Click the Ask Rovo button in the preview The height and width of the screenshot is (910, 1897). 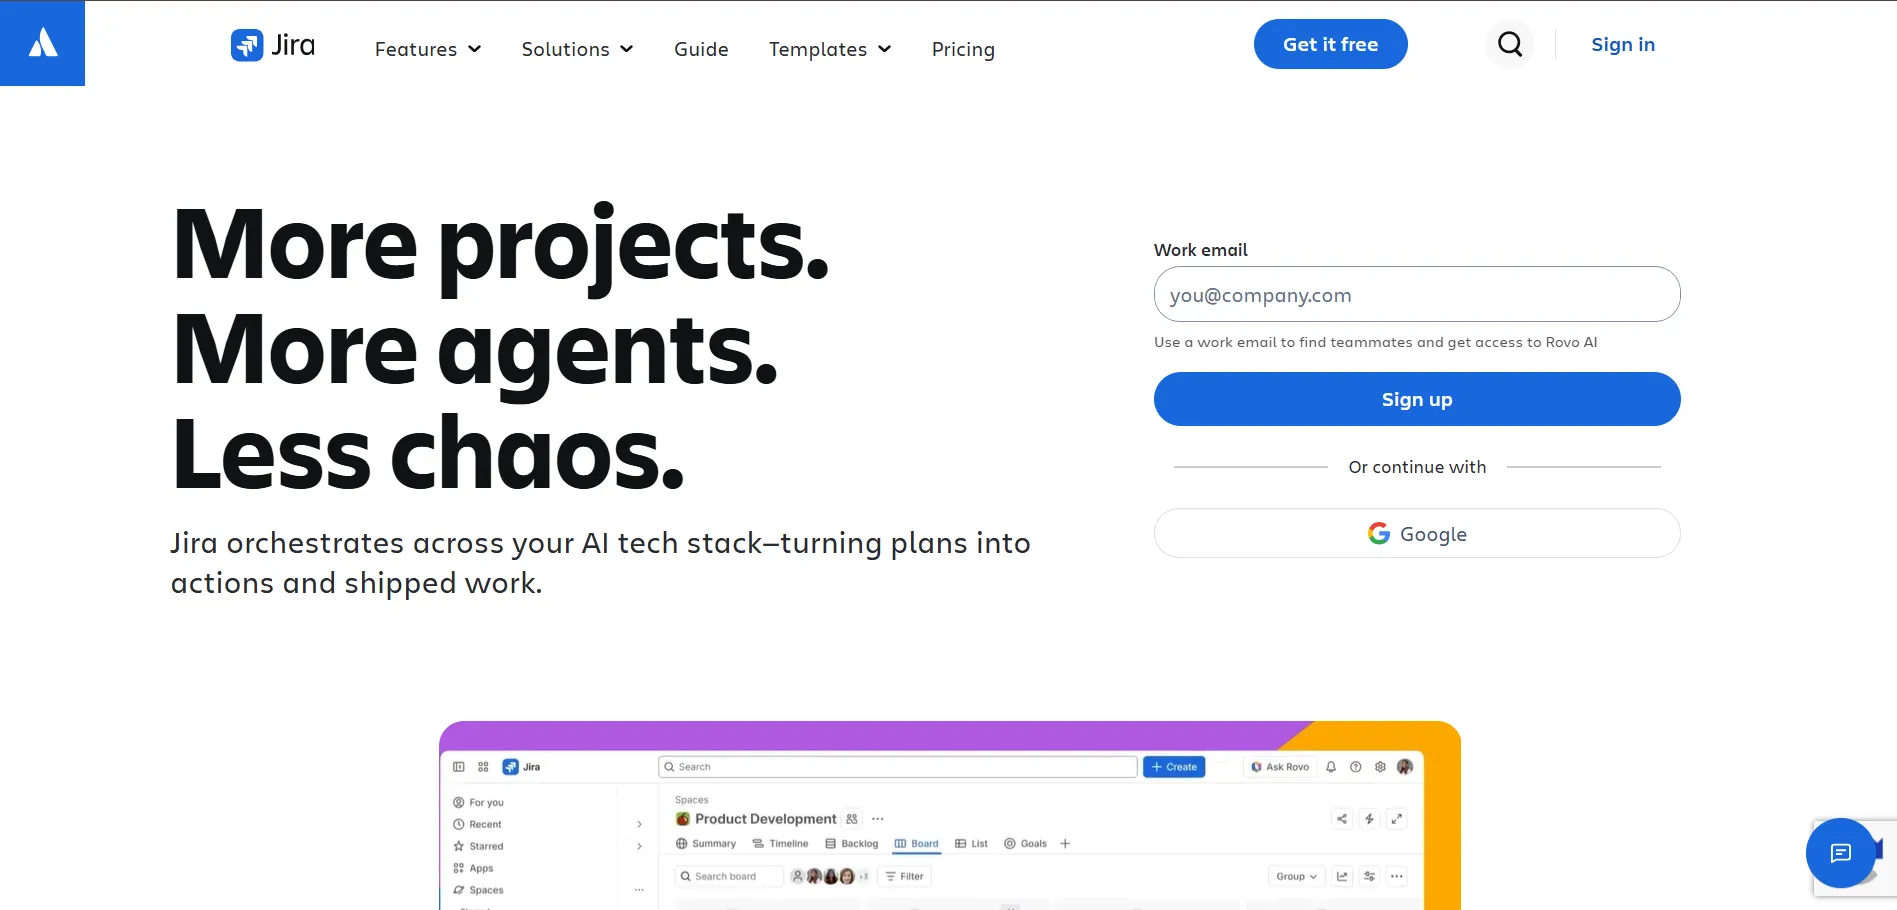[1280, 767]
